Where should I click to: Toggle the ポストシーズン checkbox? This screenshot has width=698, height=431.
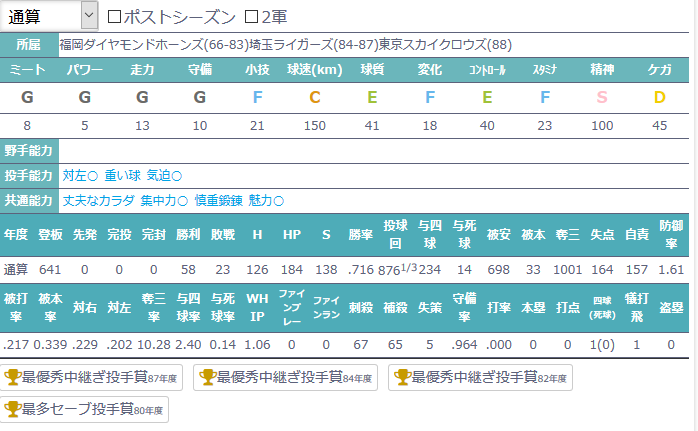114,16
